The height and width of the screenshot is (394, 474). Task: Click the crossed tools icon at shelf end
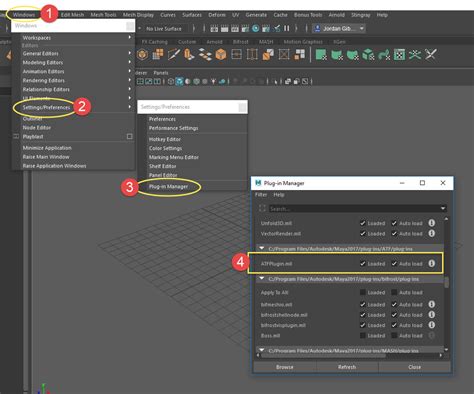(430, 54)
